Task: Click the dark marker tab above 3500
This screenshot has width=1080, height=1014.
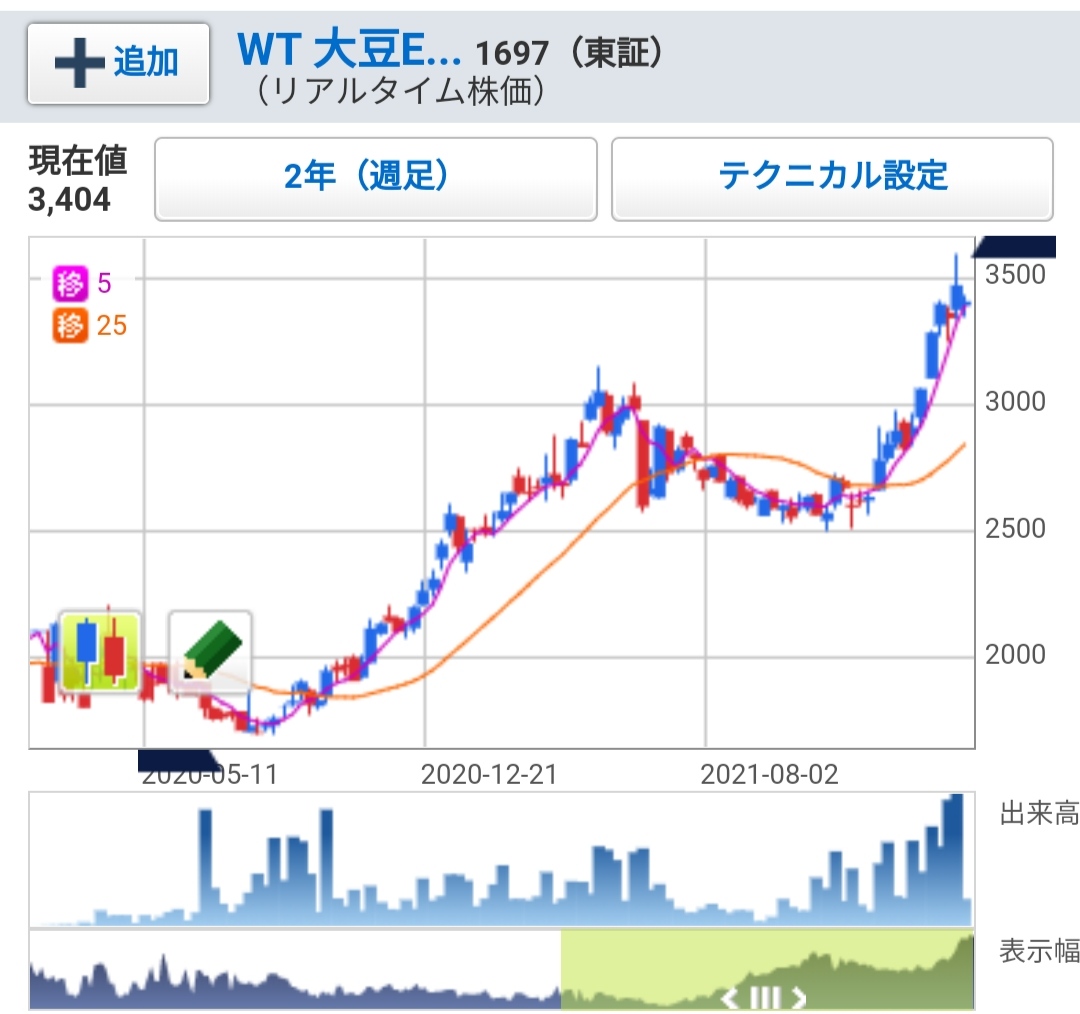Action: point(1016,246)
